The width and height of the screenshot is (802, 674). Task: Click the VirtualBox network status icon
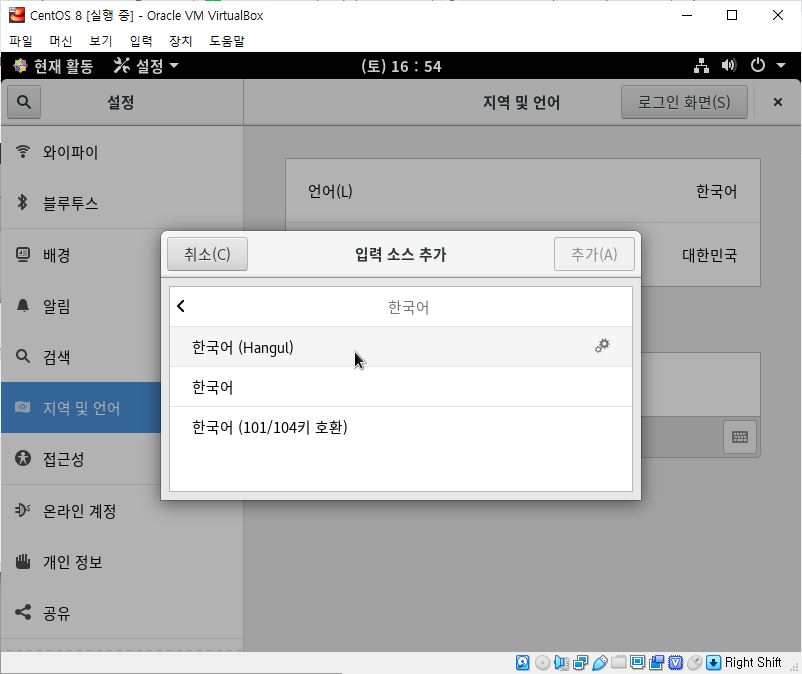pyautogui.click(x=581, y=663)
